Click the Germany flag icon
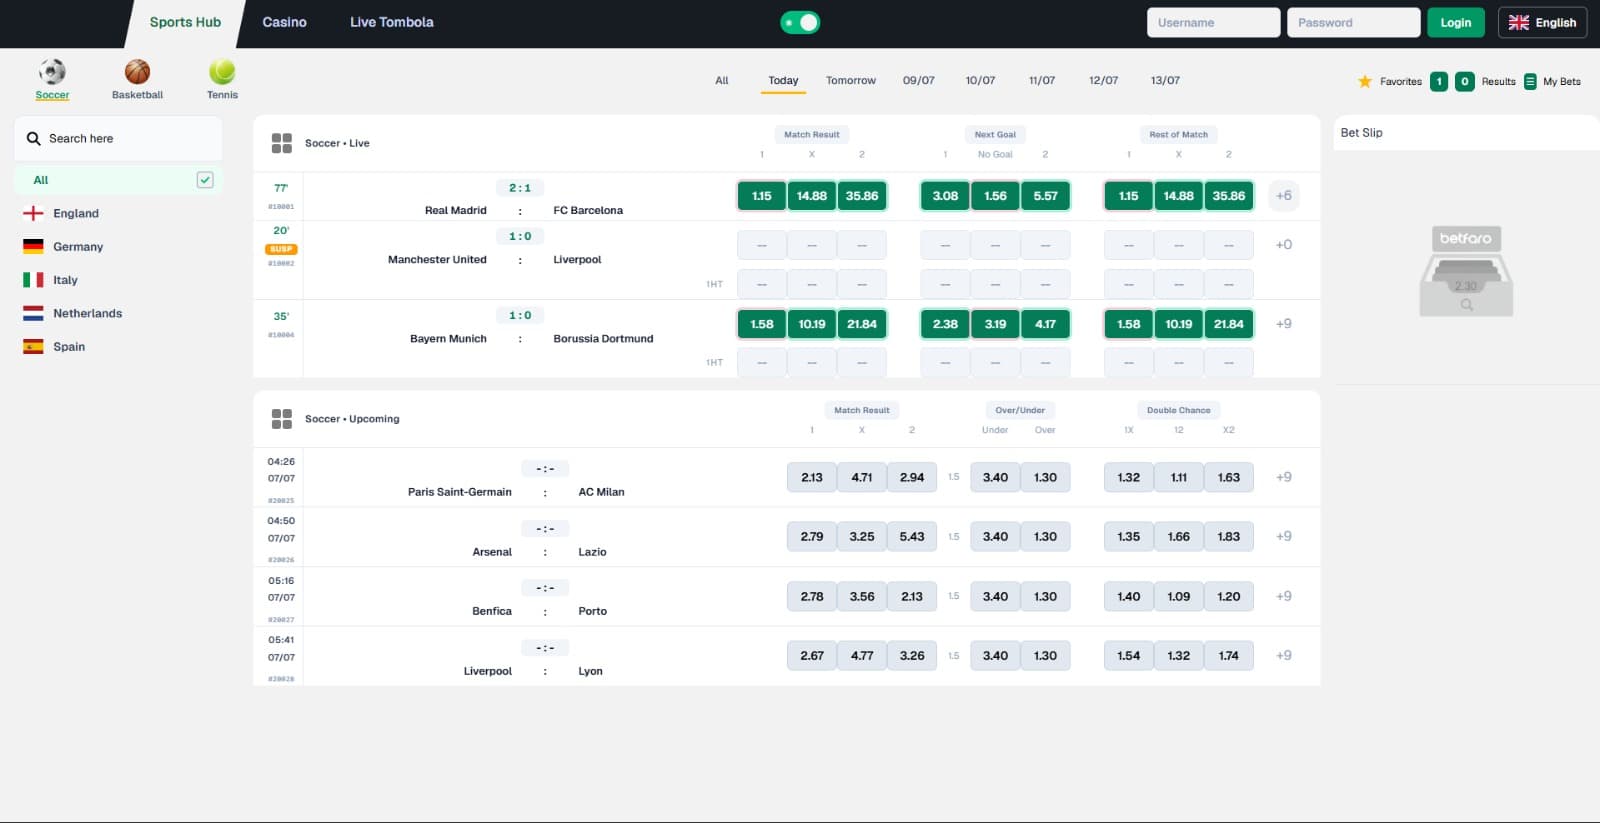 point(33,247)
